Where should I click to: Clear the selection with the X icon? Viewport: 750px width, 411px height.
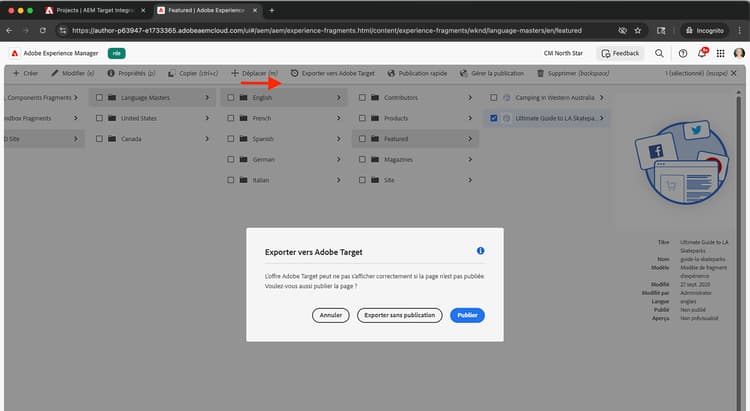[x=734, y=73]
